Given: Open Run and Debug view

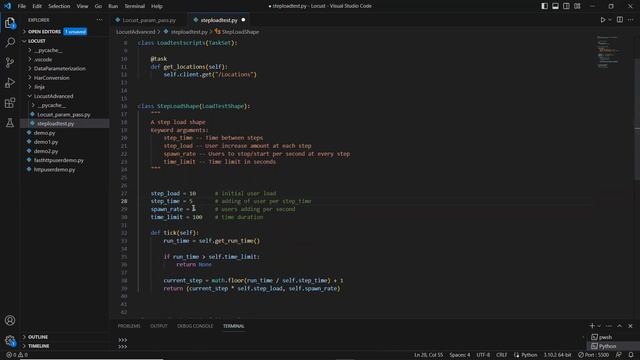Looking at the screenshot, I should click(10, 82).
